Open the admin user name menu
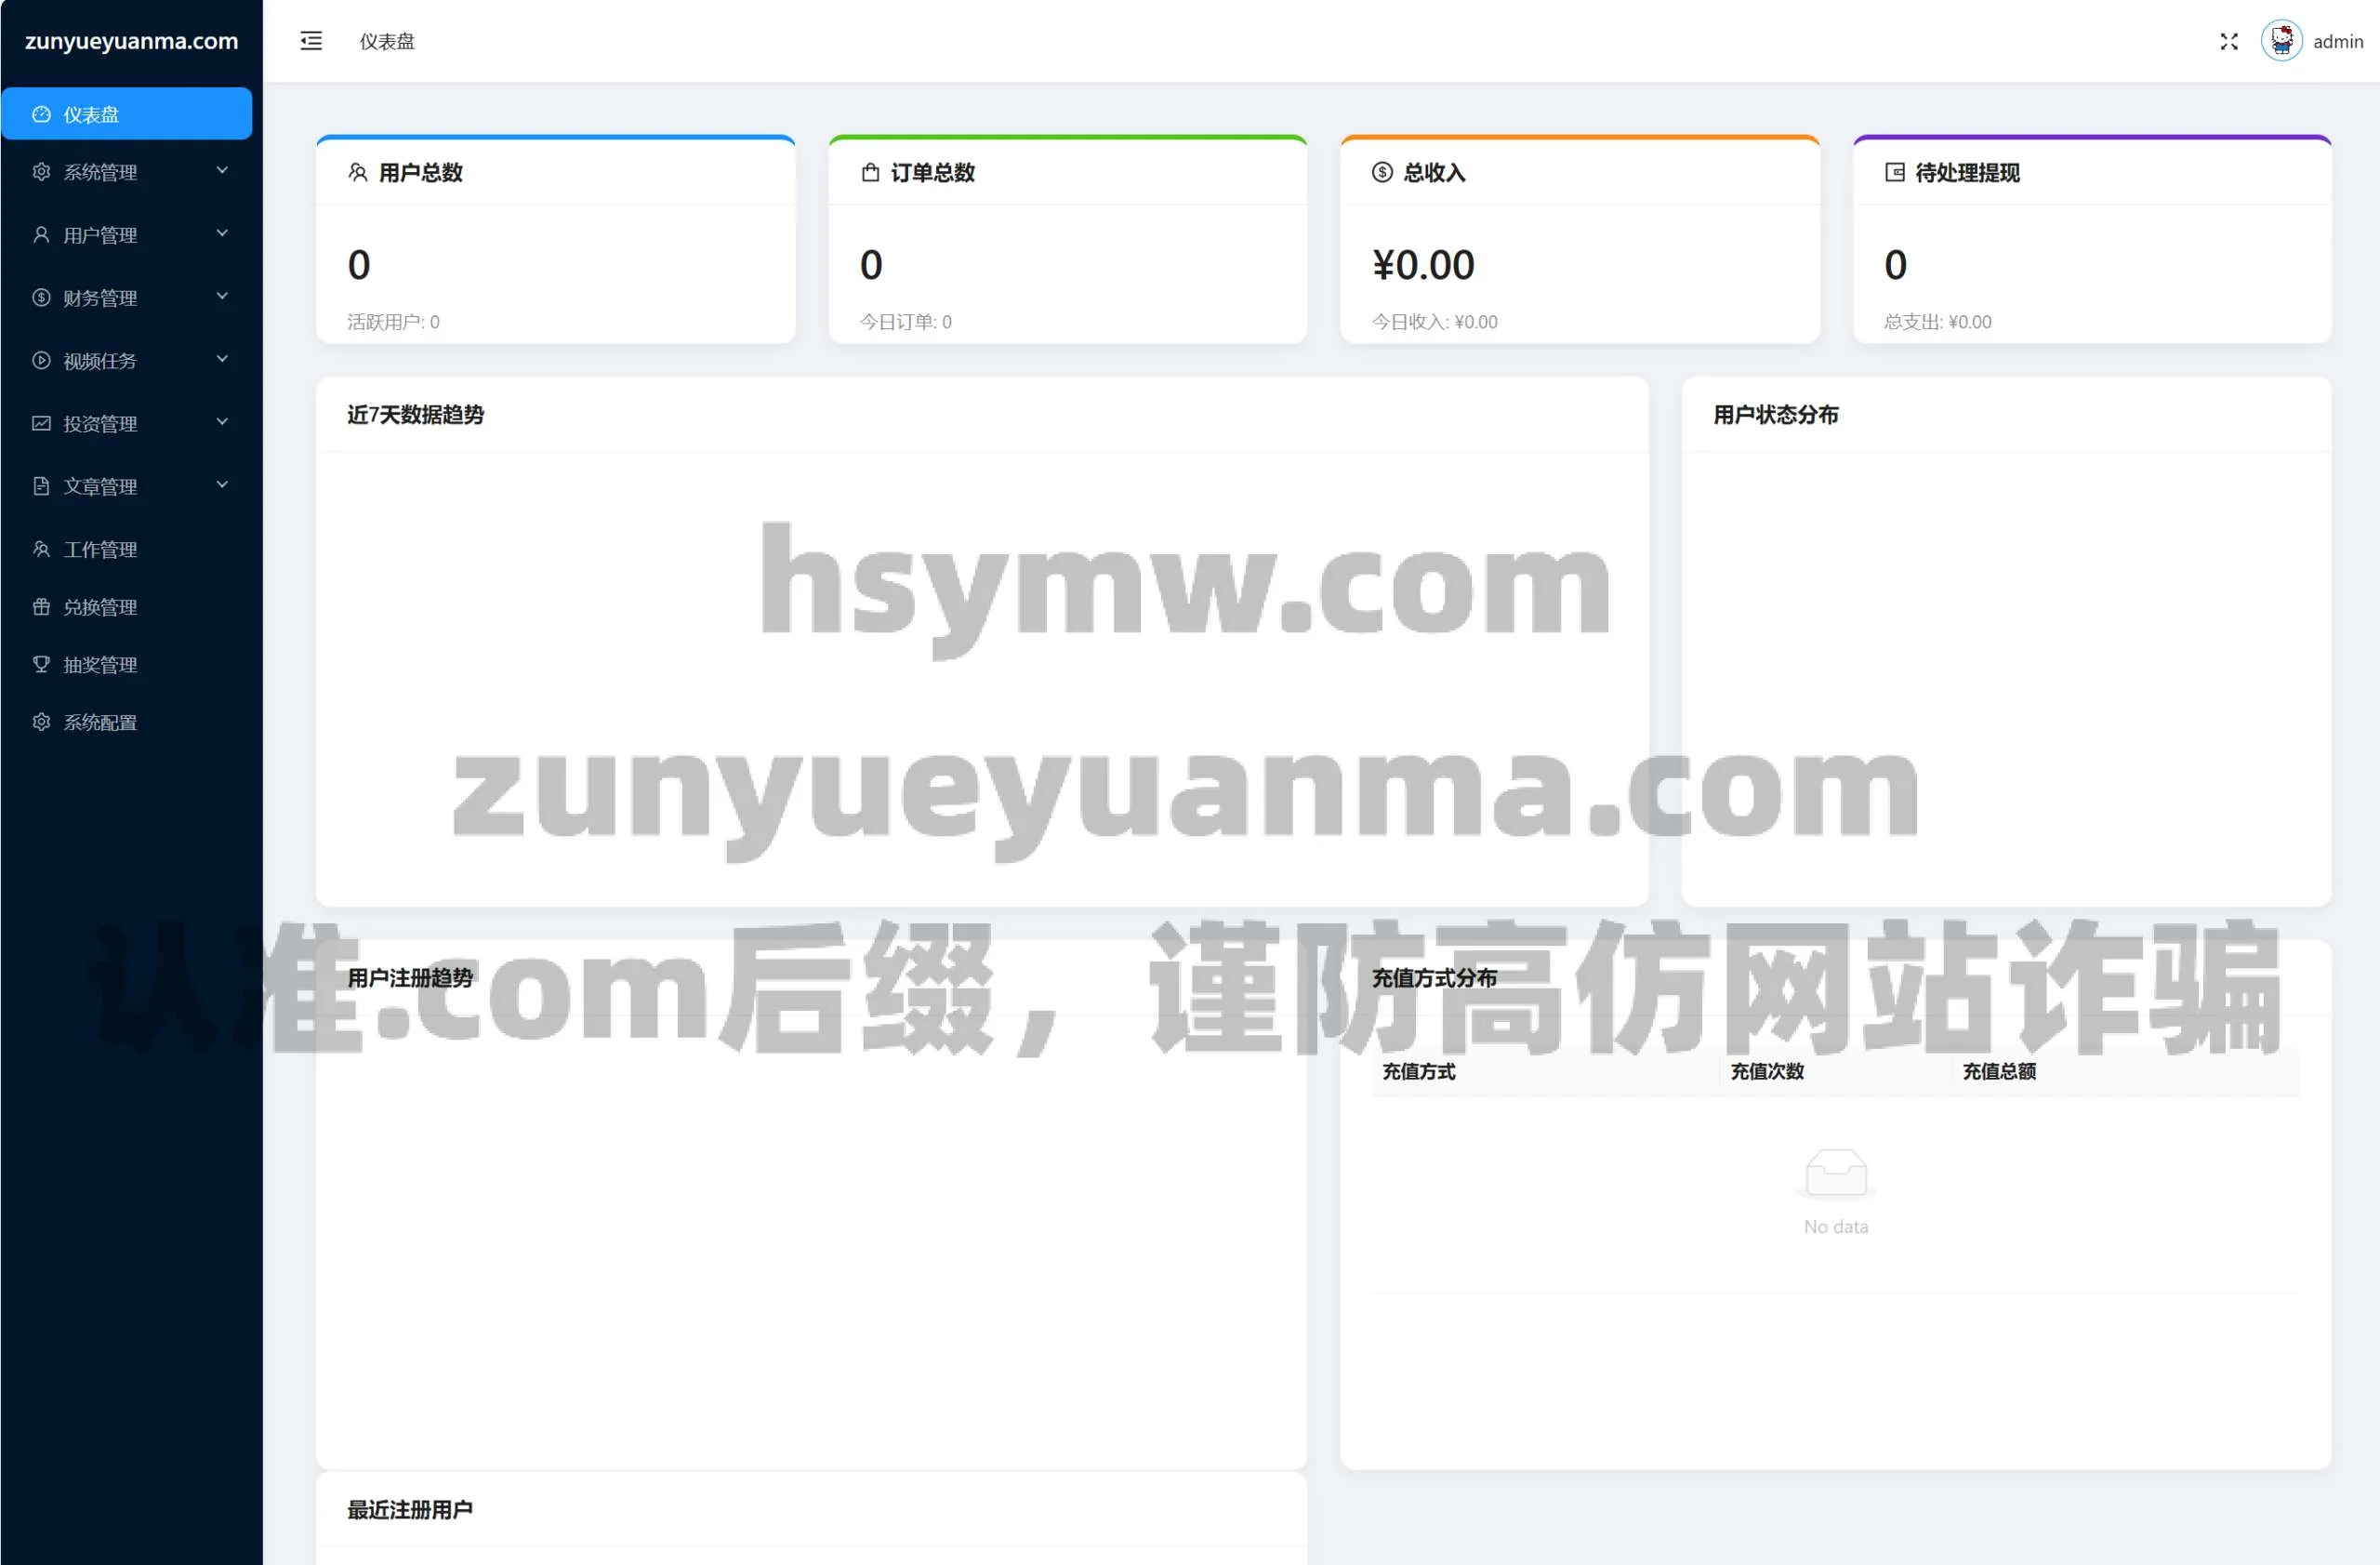Screen dimensions: 2380x1565 click(x=2337, y=41)
